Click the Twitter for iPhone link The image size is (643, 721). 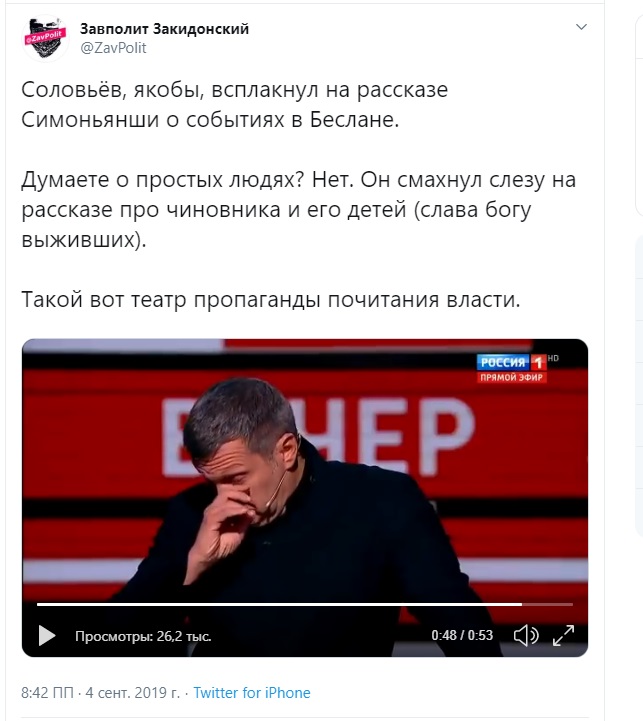(252, 692)
